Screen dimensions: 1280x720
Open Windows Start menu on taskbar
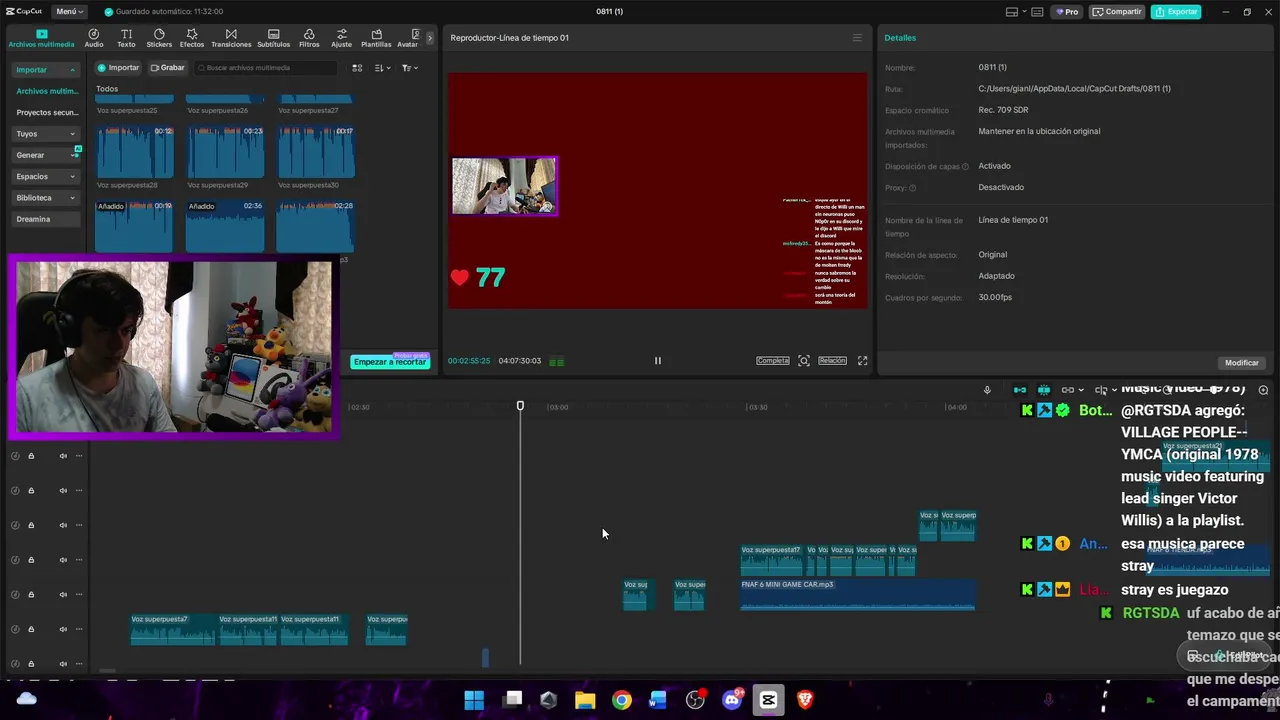point(474,700)
